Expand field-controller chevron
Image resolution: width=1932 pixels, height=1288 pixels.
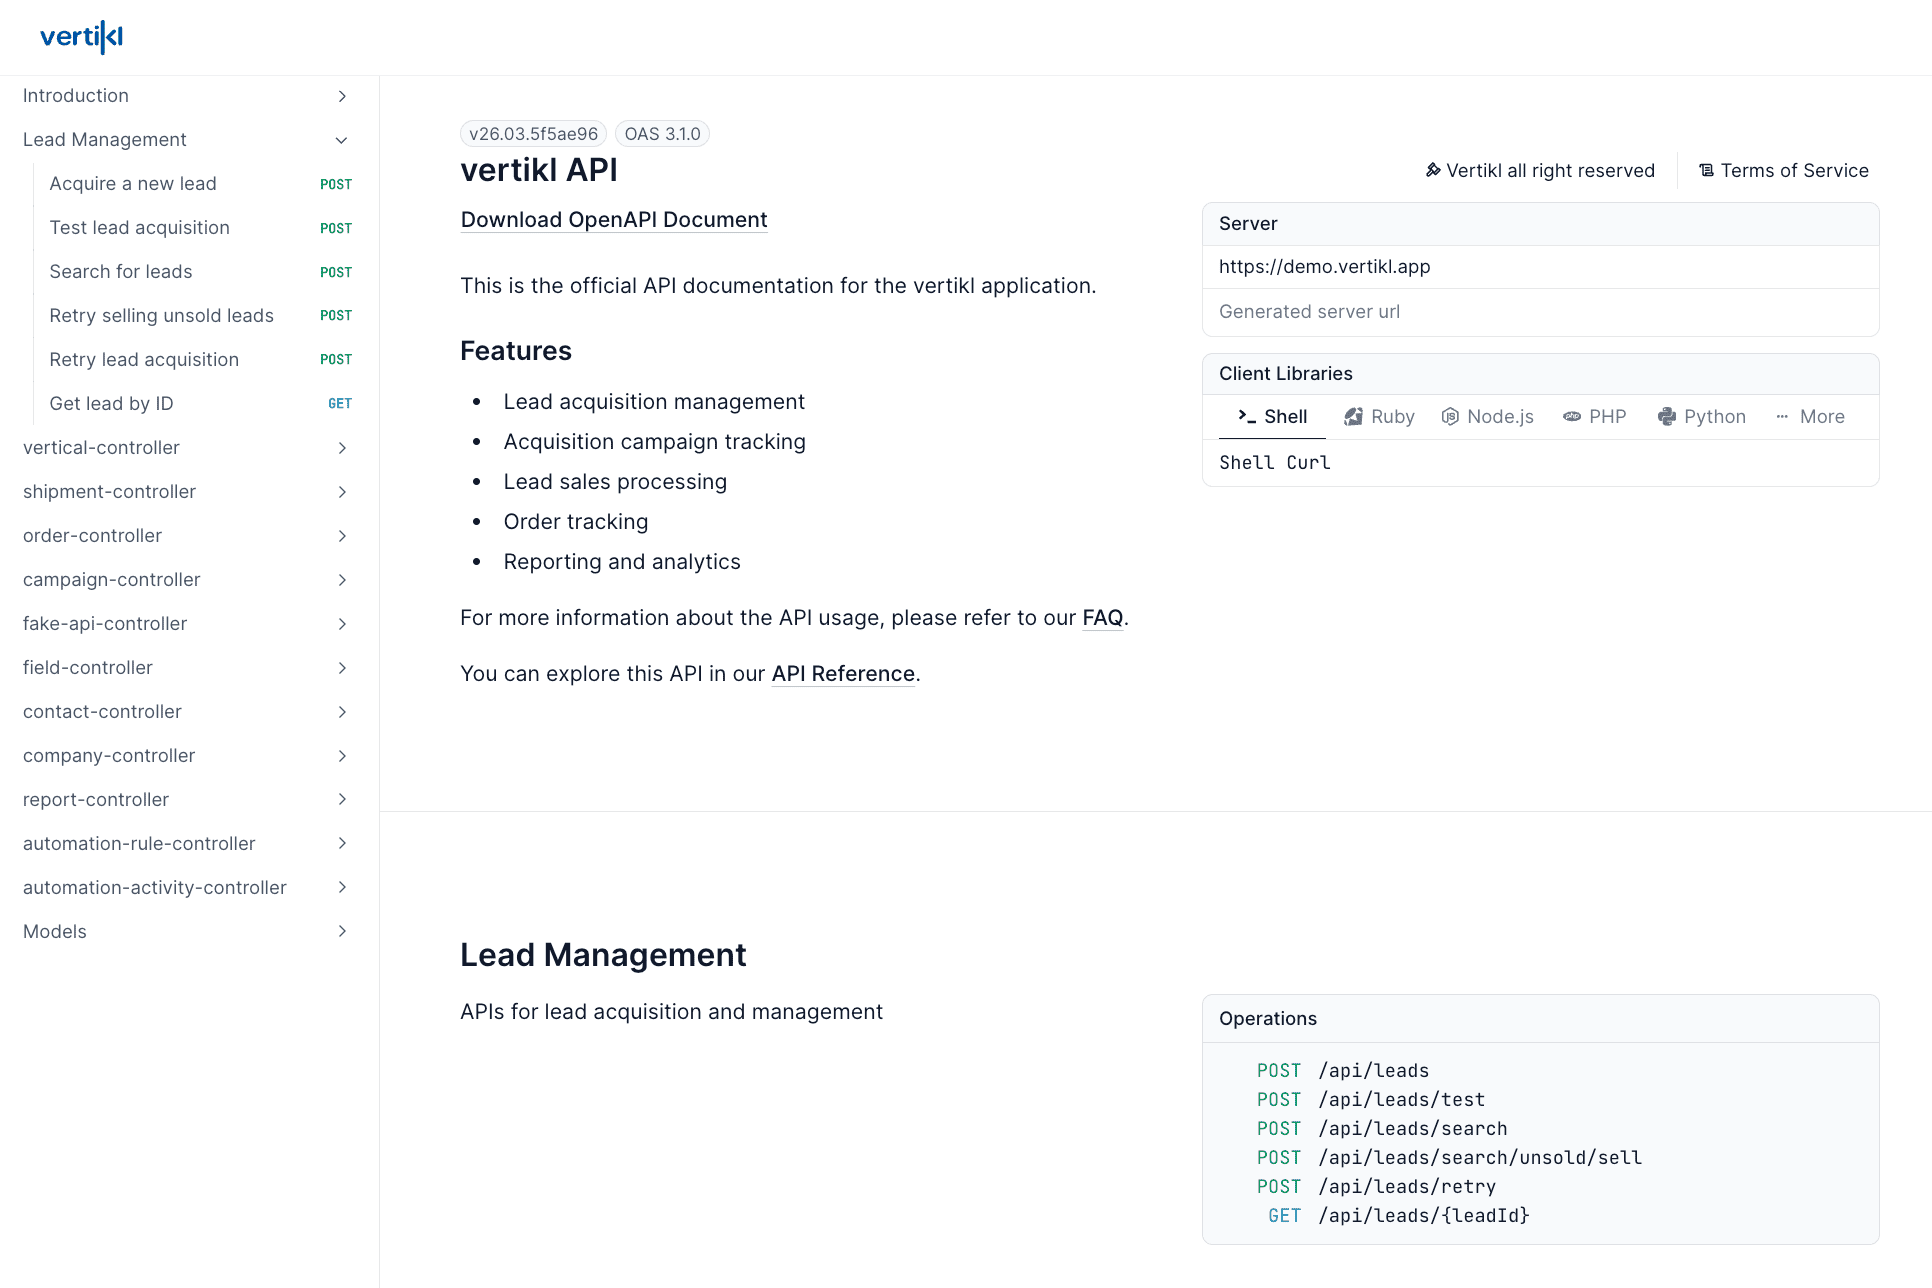tap(342, 668)
